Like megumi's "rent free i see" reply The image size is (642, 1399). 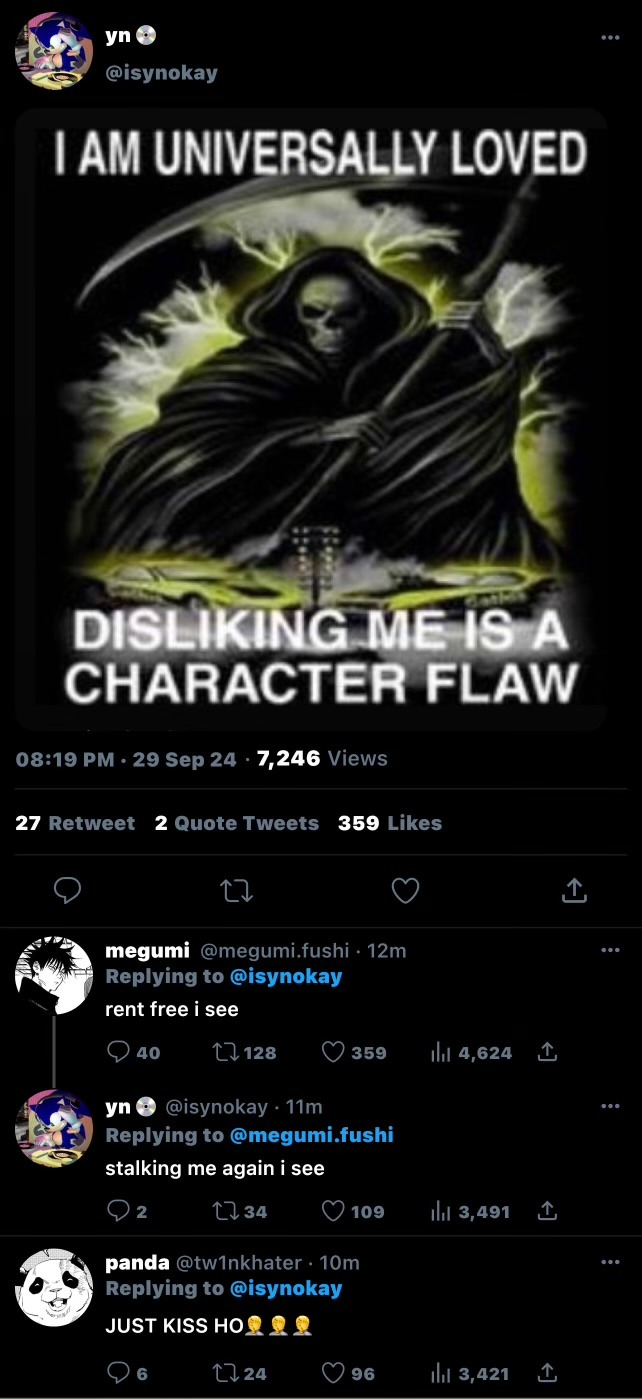point(334,1052)
